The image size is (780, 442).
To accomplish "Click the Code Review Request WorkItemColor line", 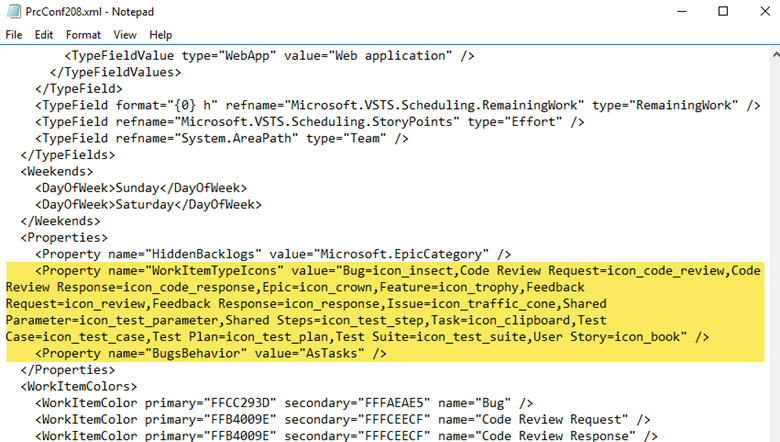I will pos(342,419).
